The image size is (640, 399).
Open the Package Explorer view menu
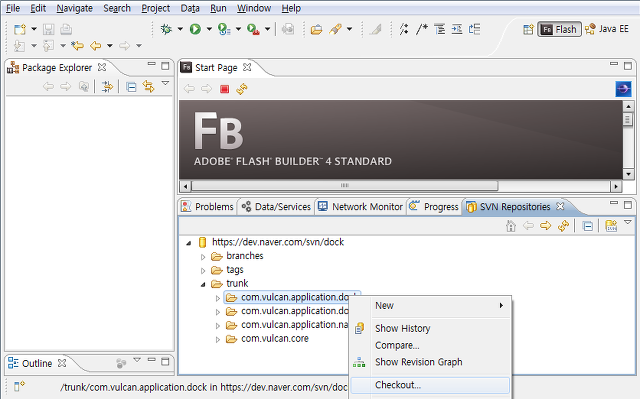tap(165, 83)
